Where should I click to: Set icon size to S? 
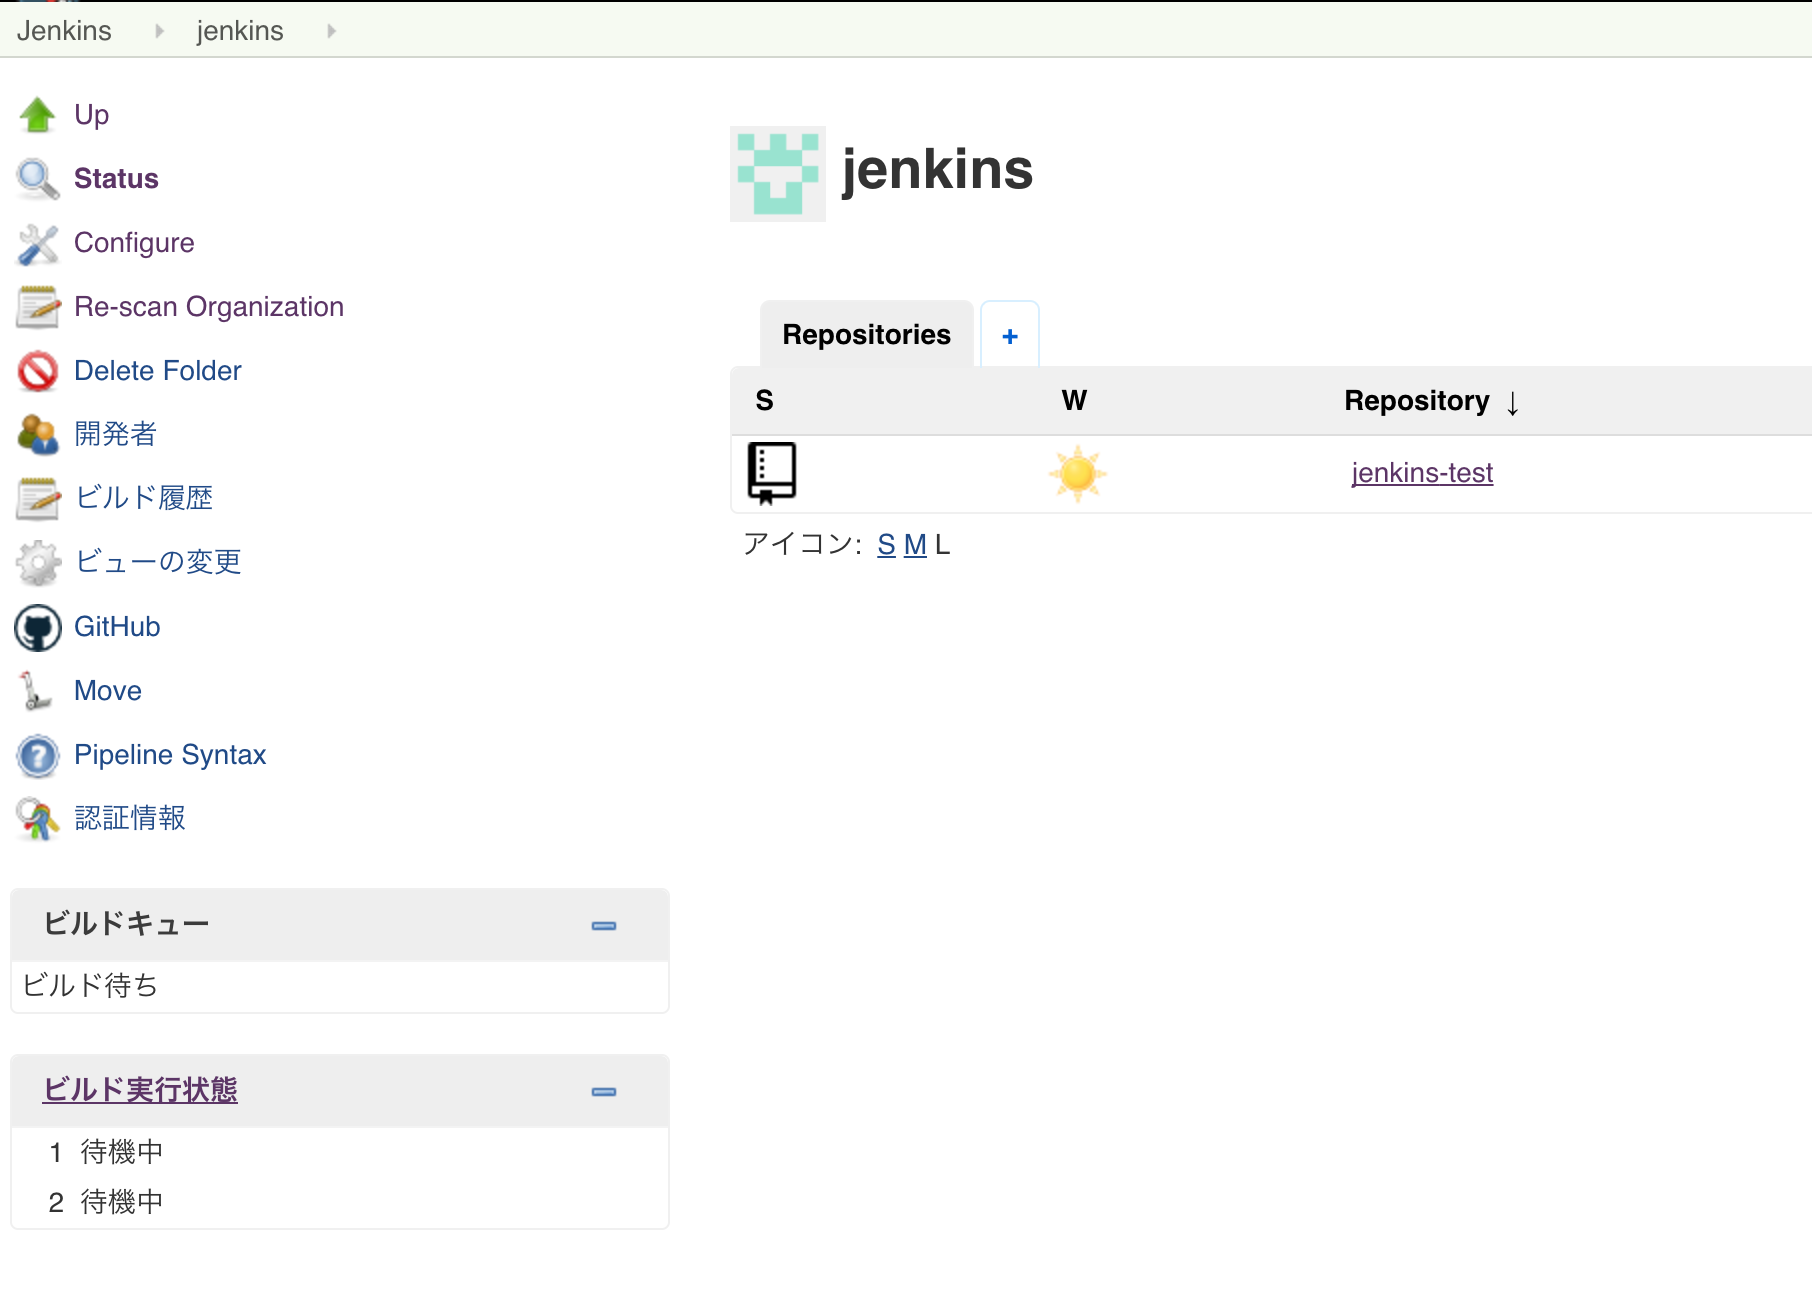coord(884,544)
